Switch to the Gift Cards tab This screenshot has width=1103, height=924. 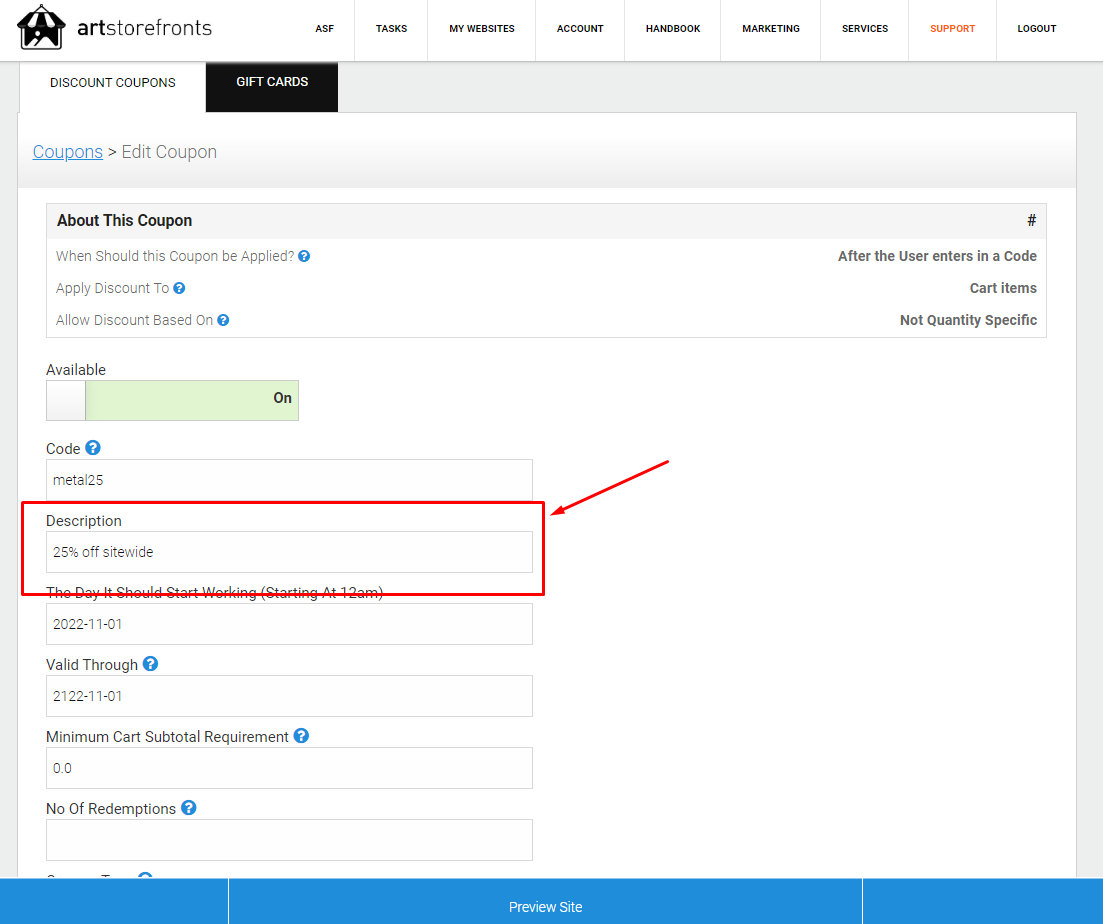tap(271, 81)
